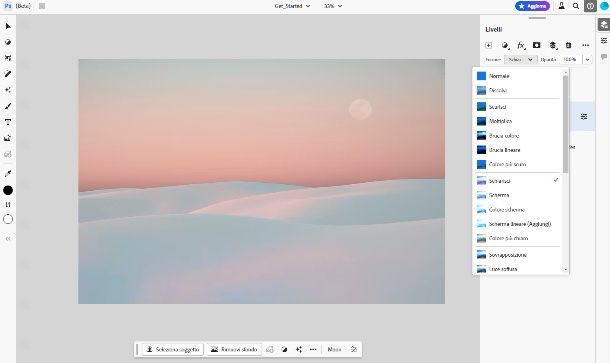
Task: Select the Eyedropper tool
Action: (8, 174)
